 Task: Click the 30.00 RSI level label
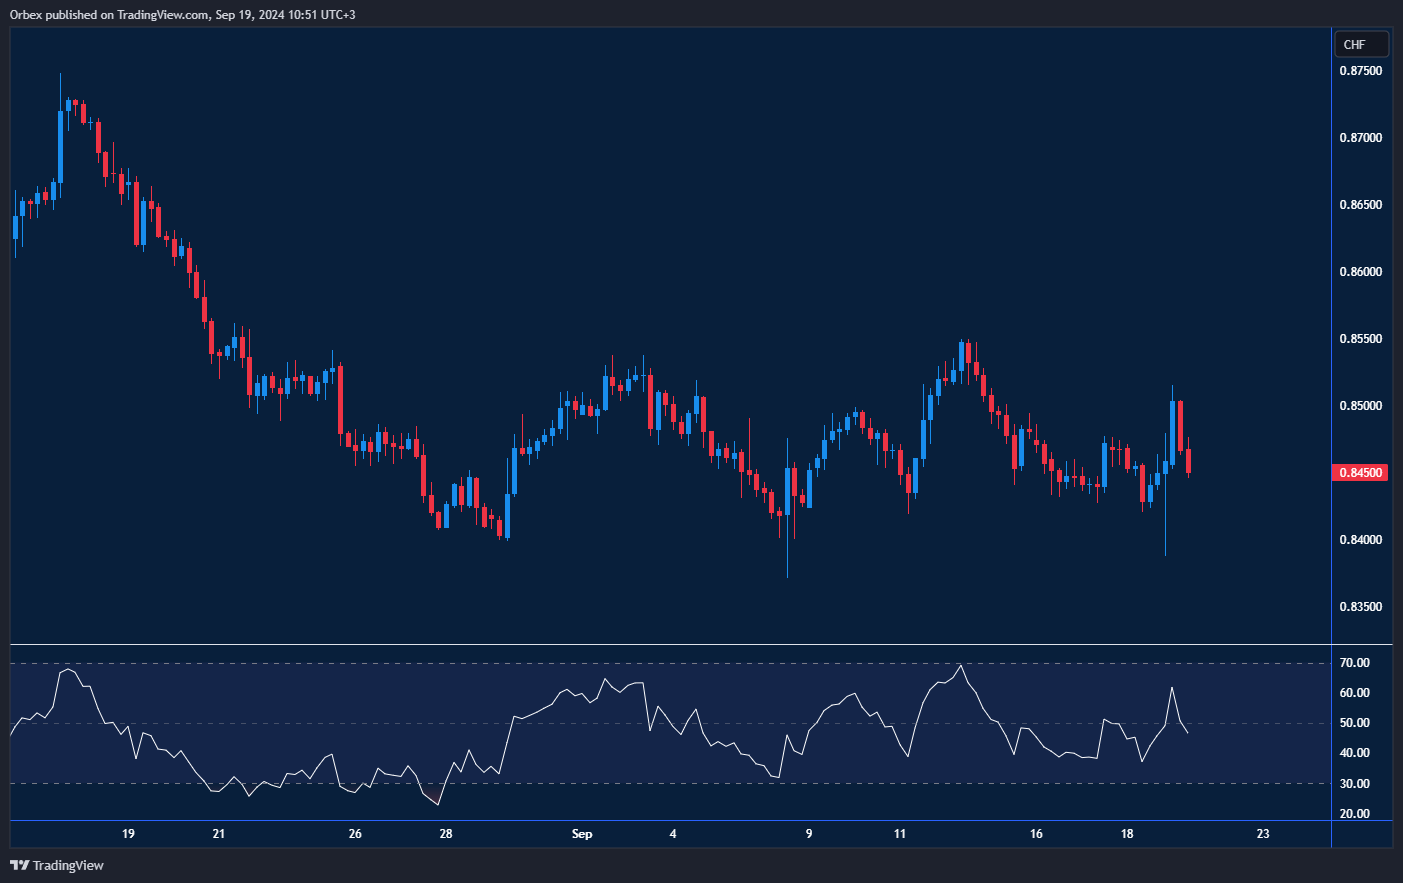pyautogui.click(x=1355, y=784)
